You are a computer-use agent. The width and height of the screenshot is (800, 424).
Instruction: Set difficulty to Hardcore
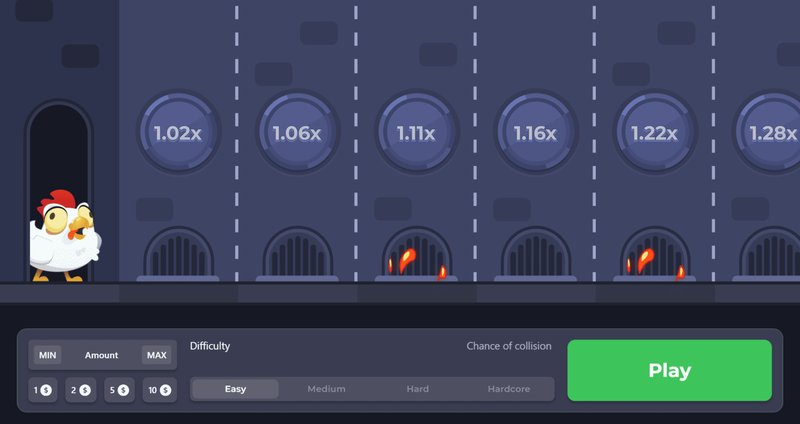point(509,389)
